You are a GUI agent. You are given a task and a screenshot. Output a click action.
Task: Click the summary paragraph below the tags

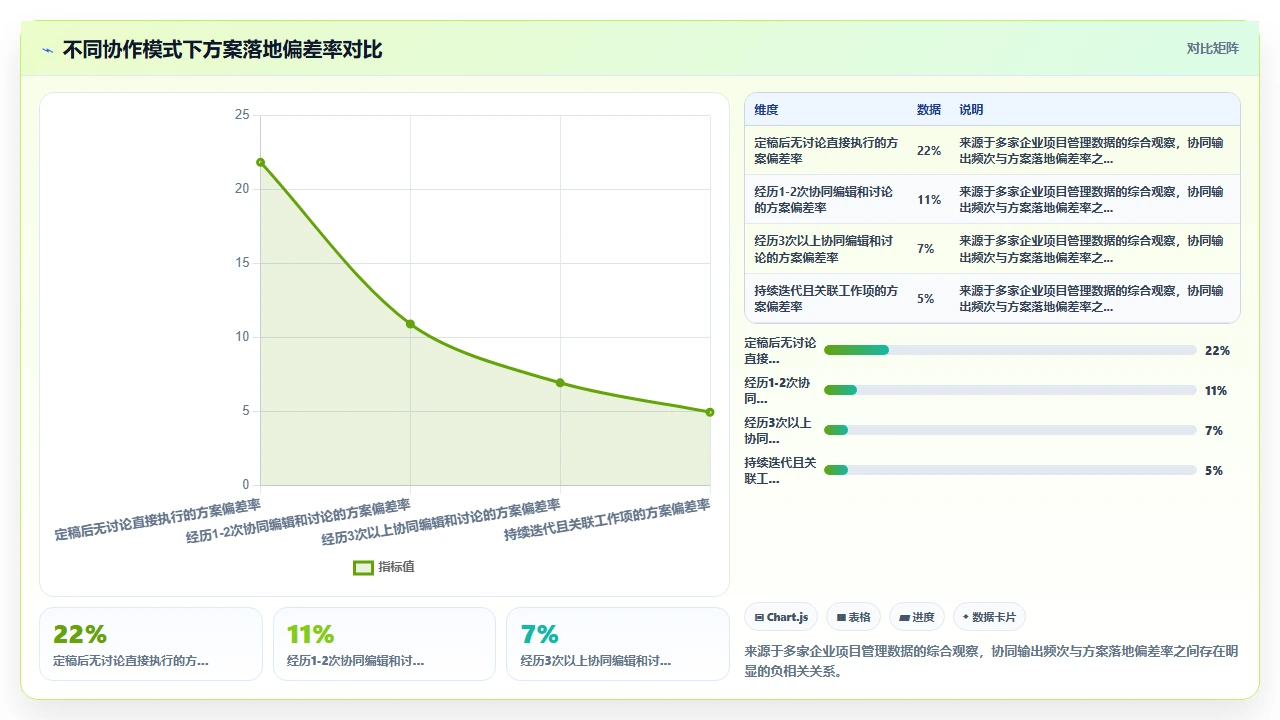pos(992,661)
